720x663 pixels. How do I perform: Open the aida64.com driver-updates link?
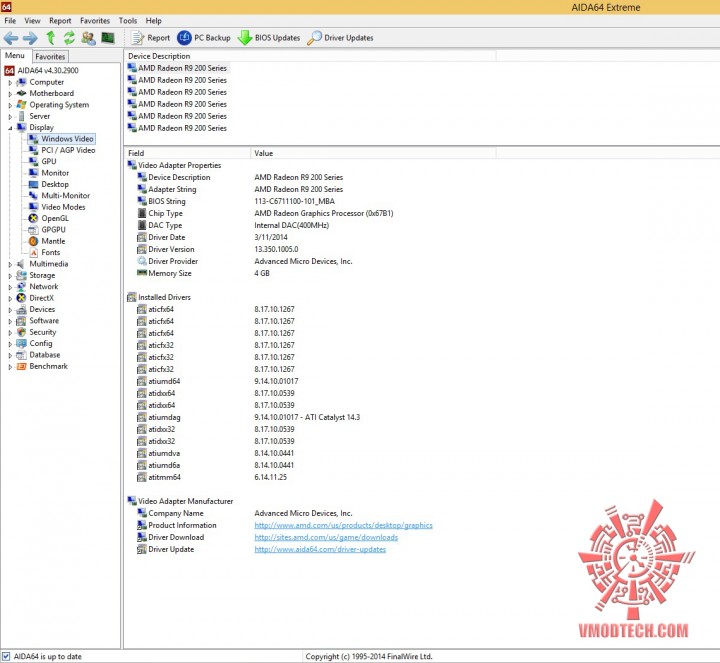(x=320, y=549)
